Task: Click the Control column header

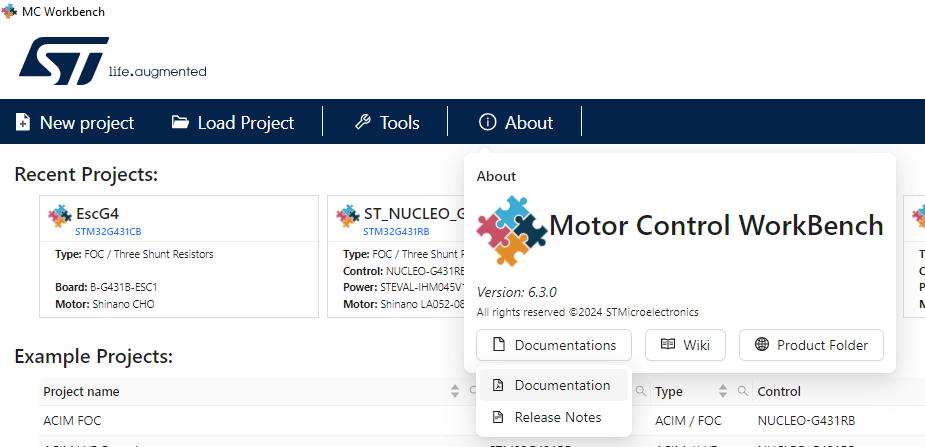Action: [779, 392]
